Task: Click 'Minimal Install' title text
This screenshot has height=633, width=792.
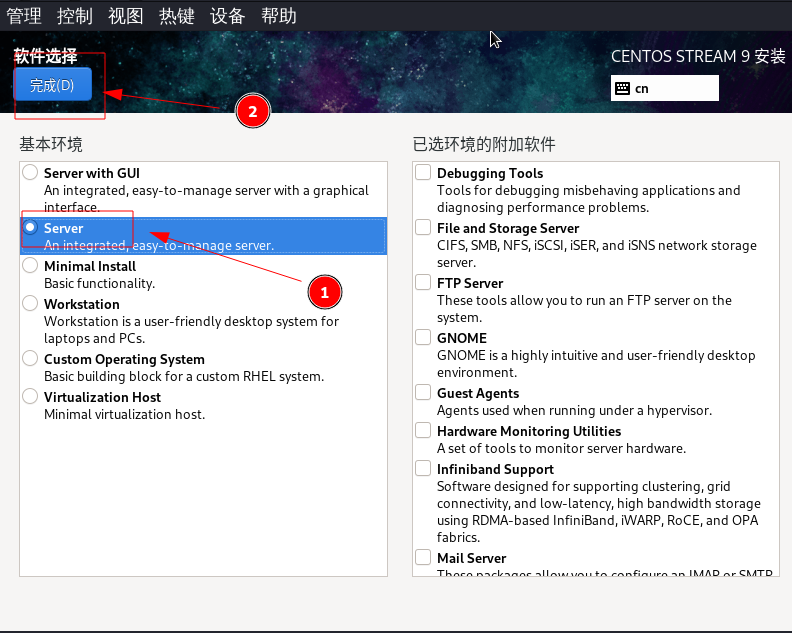Action: [x=90, y=266]
